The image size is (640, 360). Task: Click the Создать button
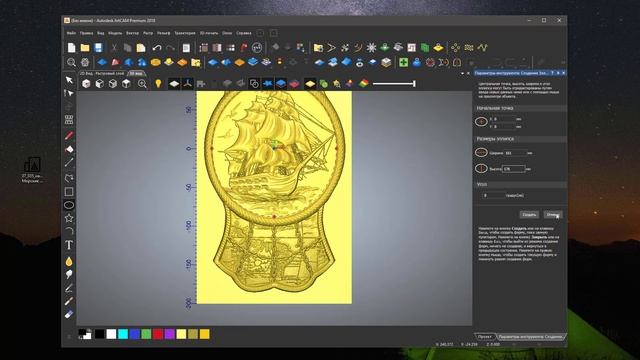[529, 215]
